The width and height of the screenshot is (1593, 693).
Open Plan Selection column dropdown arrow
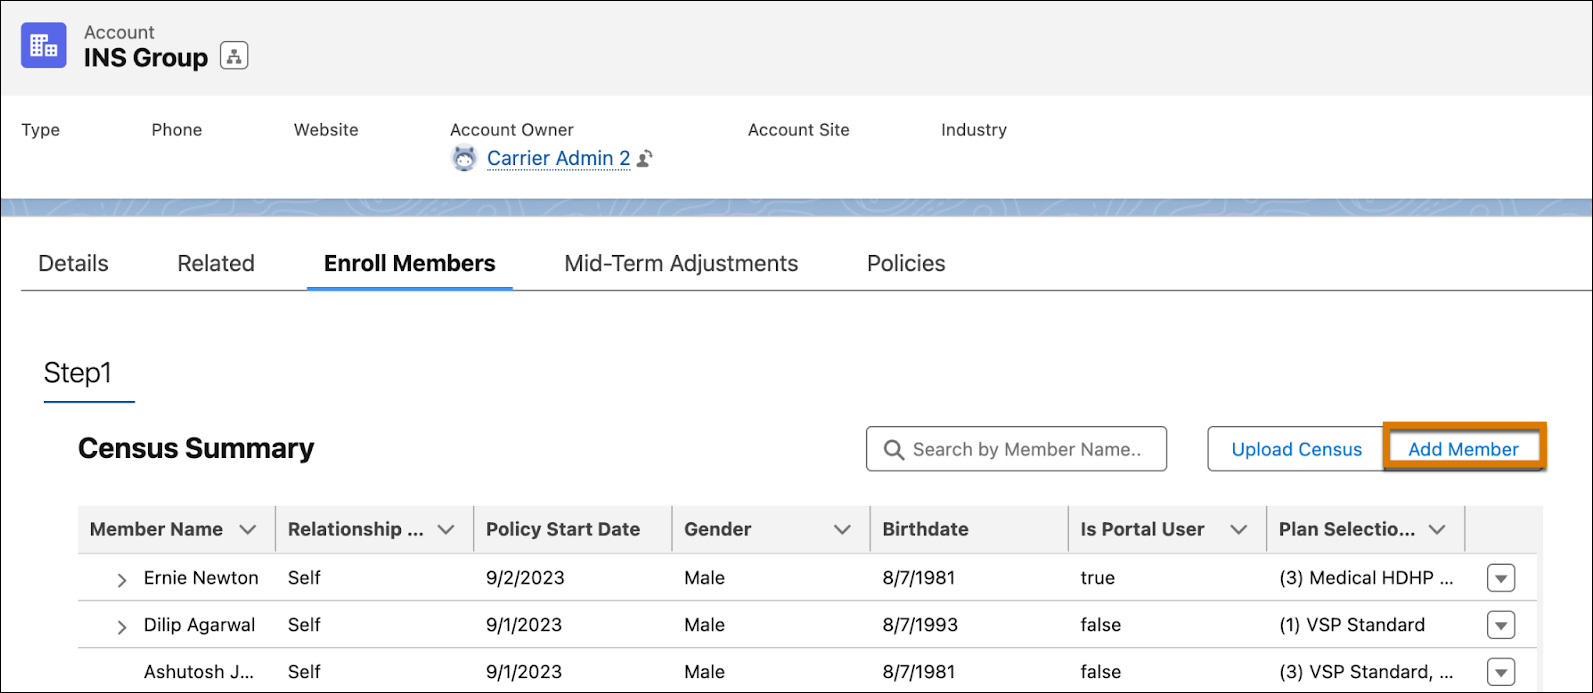[1437, 530]
